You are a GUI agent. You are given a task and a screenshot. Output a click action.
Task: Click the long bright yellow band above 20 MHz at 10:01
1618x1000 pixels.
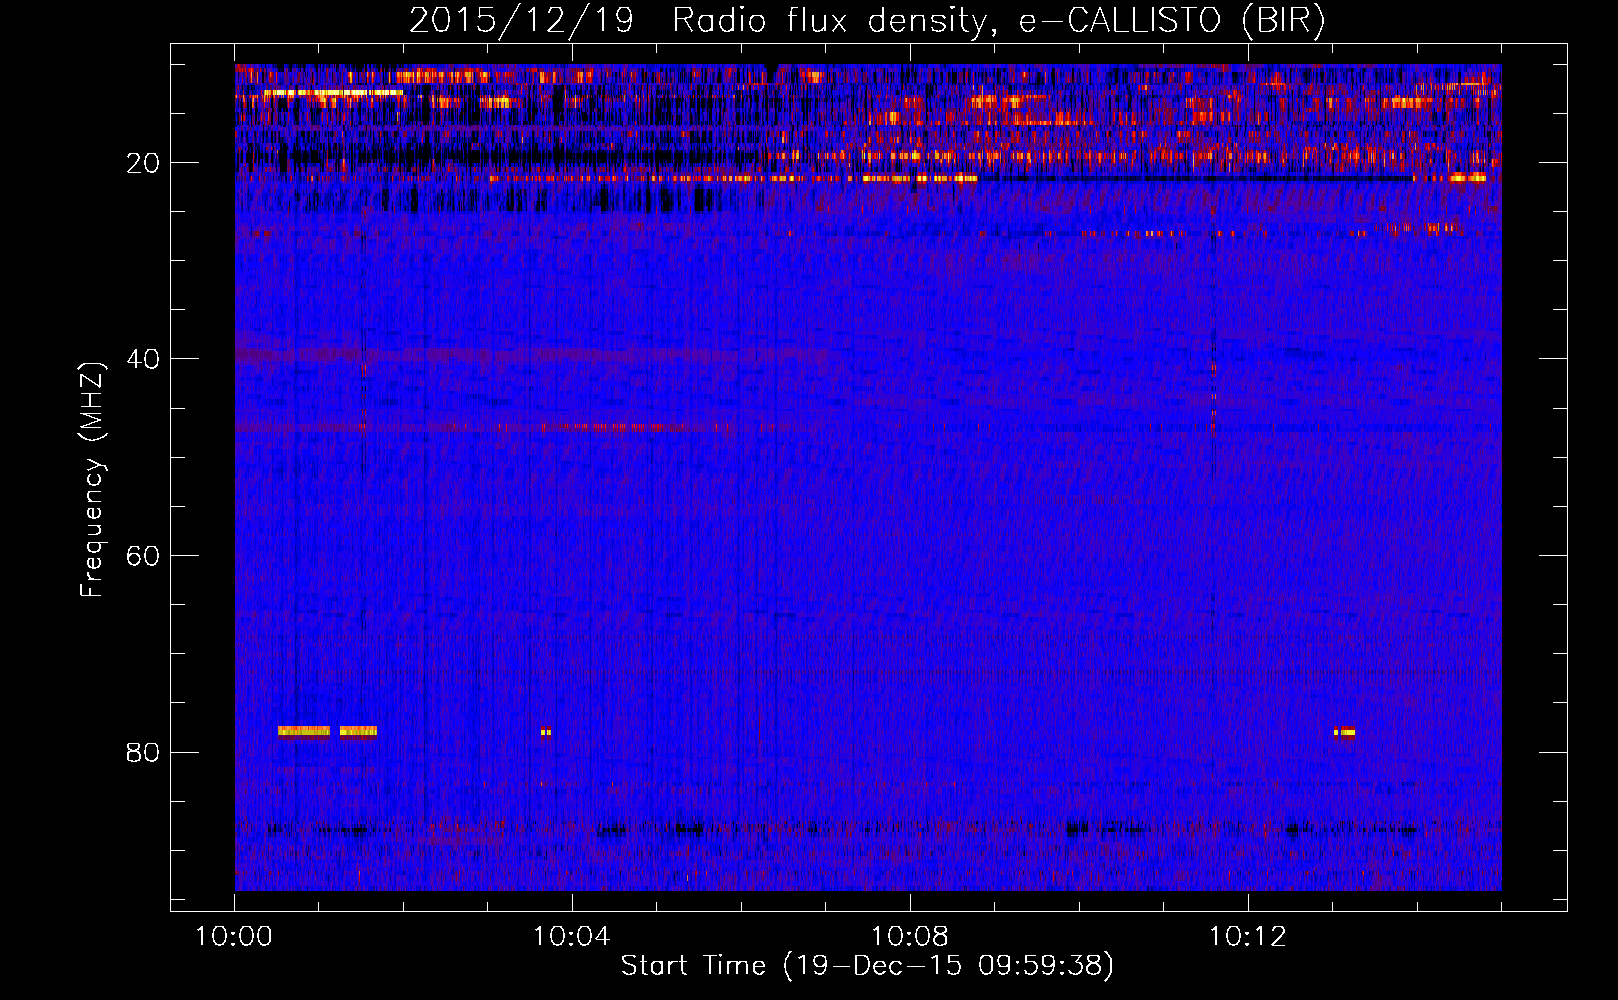point(332,93)
